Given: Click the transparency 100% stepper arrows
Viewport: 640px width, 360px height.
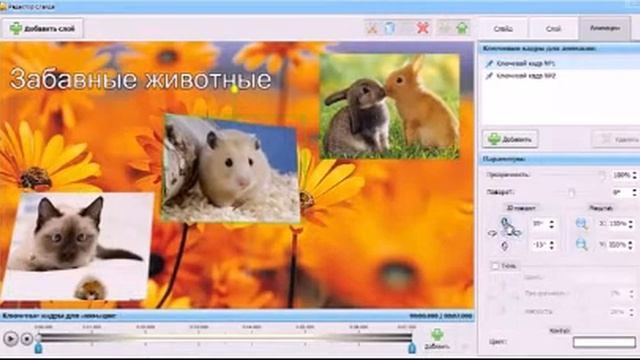Looking at the screenshot, I should pos(635,175).
